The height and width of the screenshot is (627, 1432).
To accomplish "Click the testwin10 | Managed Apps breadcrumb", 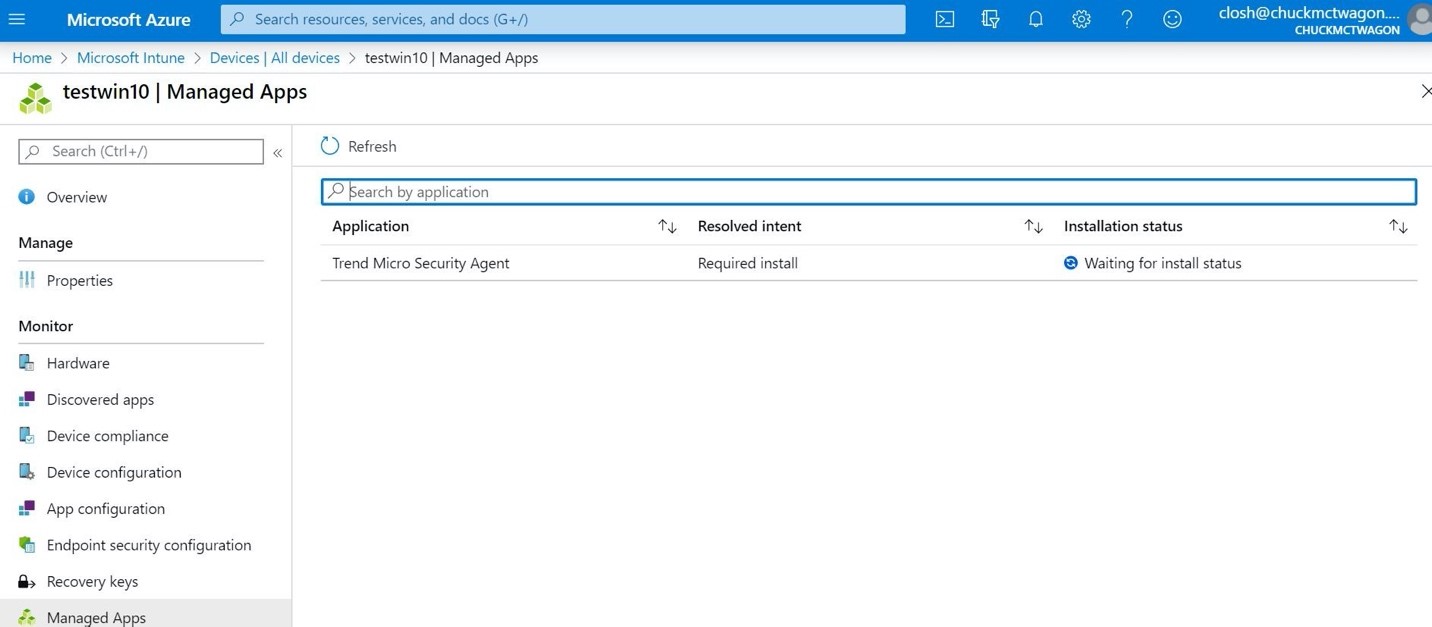I will 451,58.
